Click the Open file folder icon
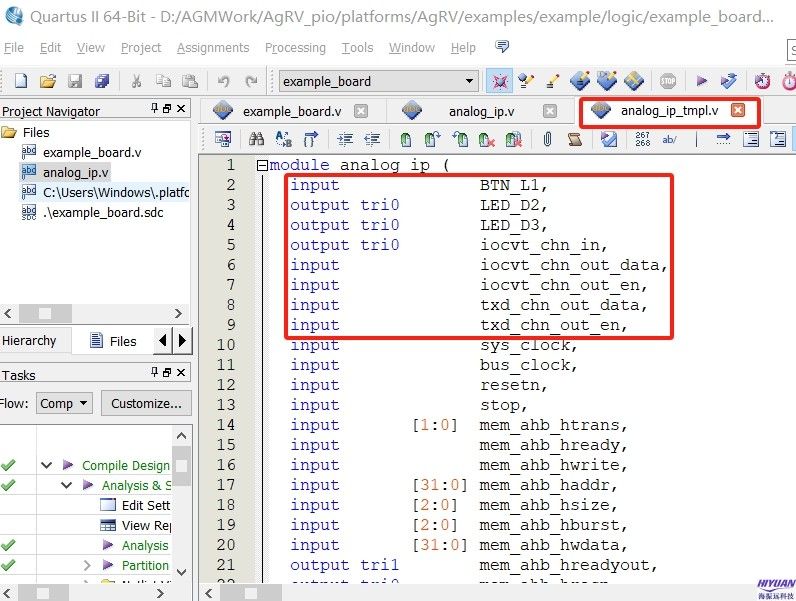This screenshot has width=796, height=601. pyautogui.click(x=48, y=81)
